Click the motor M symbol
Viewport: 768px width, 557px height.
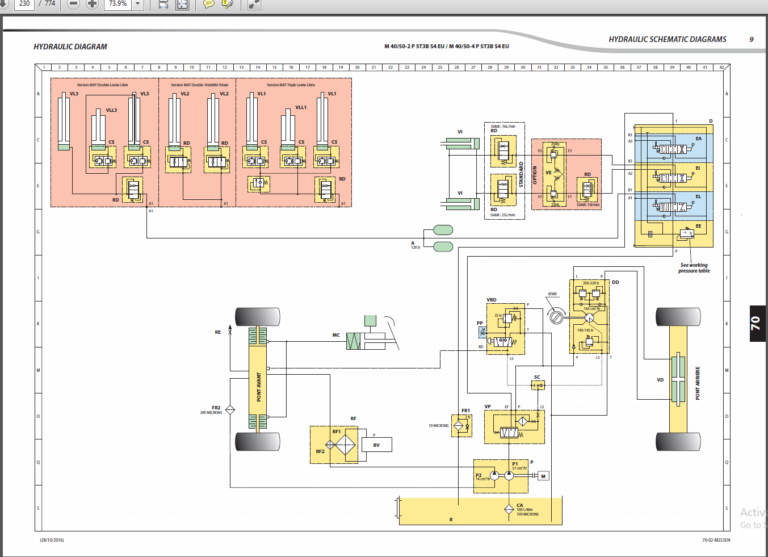tap(544, 476)
